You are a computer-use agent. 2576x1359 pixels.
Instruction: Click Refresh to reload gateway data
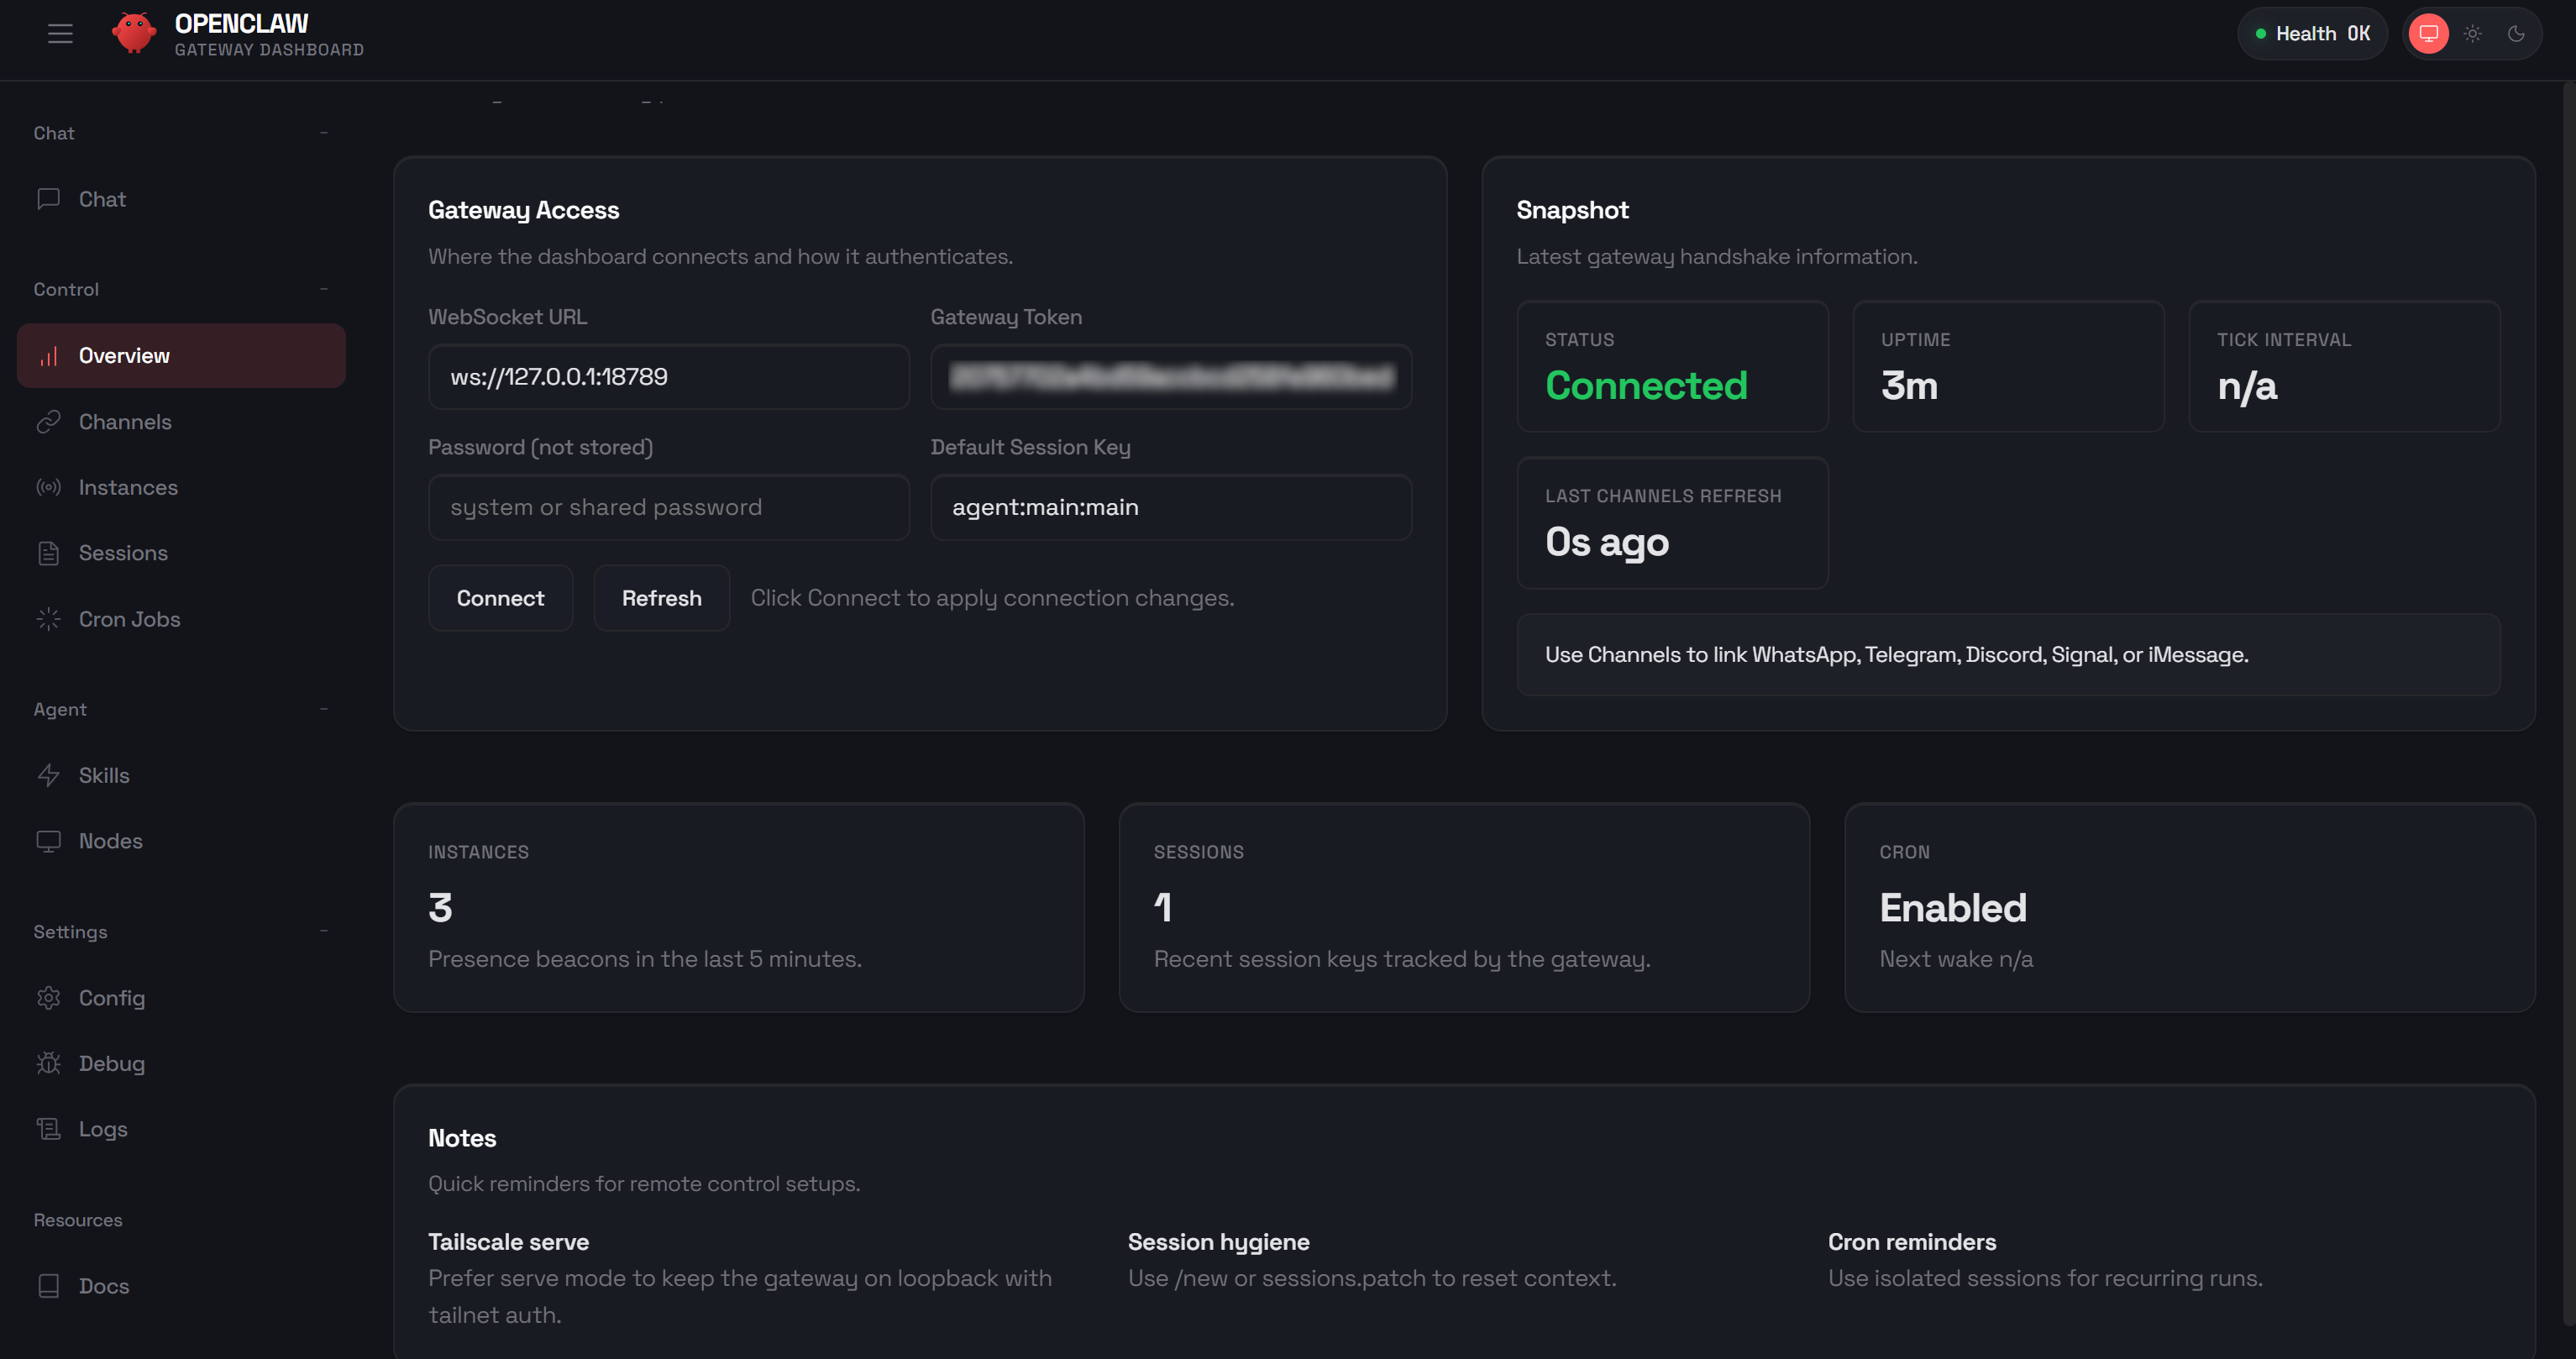coord(661,597)
